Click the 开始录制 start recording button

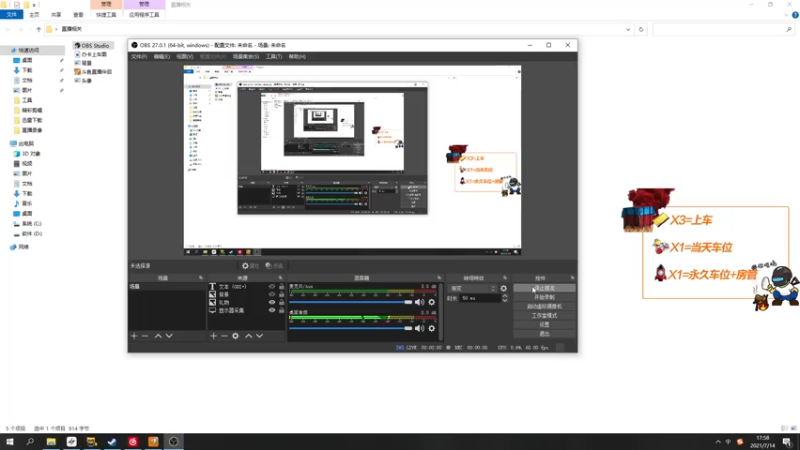pyautogui.click(x=544, y=297)
